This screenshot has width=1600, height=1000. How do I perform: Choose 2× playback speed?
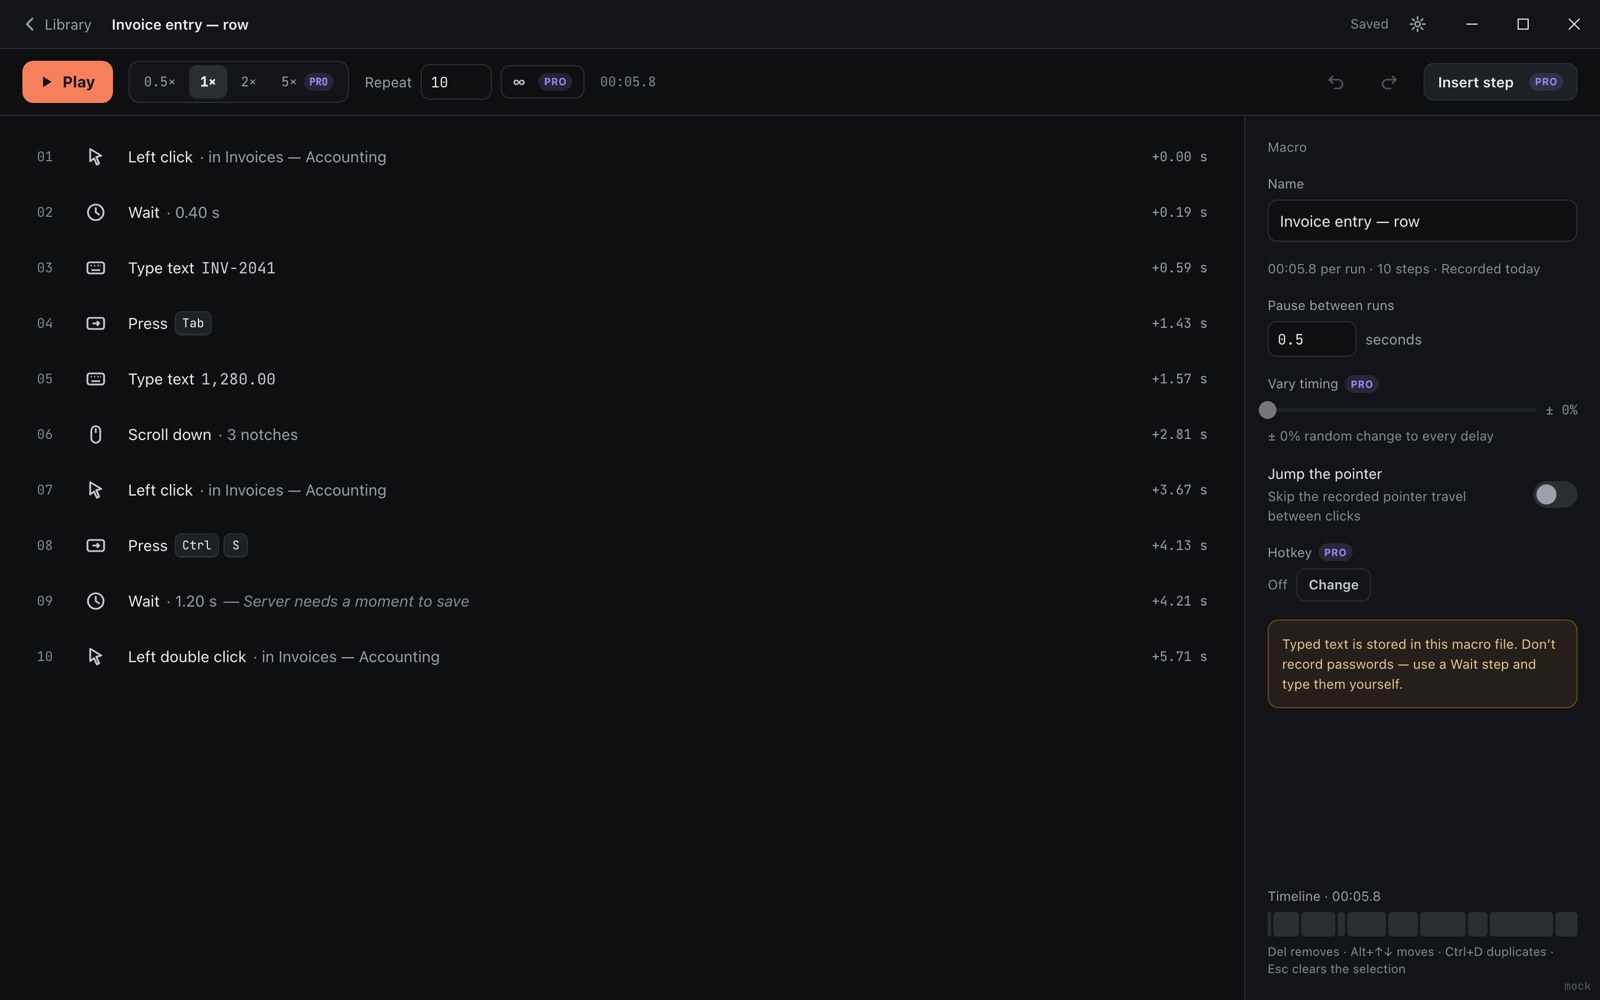click(248, 82)
